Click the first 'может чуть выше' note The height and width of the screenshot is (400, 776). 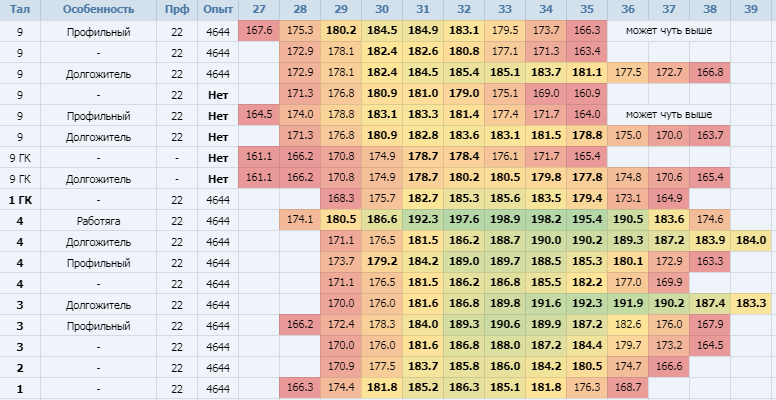tap(669, 31)
